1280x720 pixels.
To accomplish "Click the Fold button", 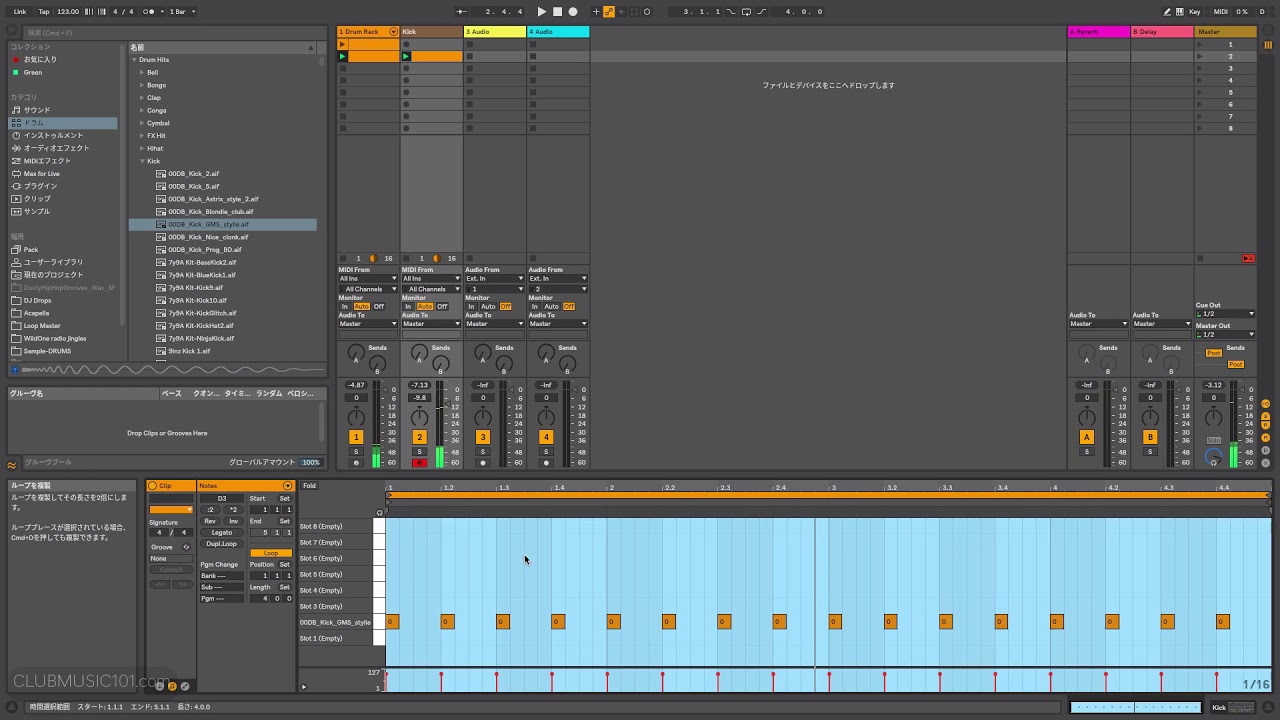I will pos(310,486).
